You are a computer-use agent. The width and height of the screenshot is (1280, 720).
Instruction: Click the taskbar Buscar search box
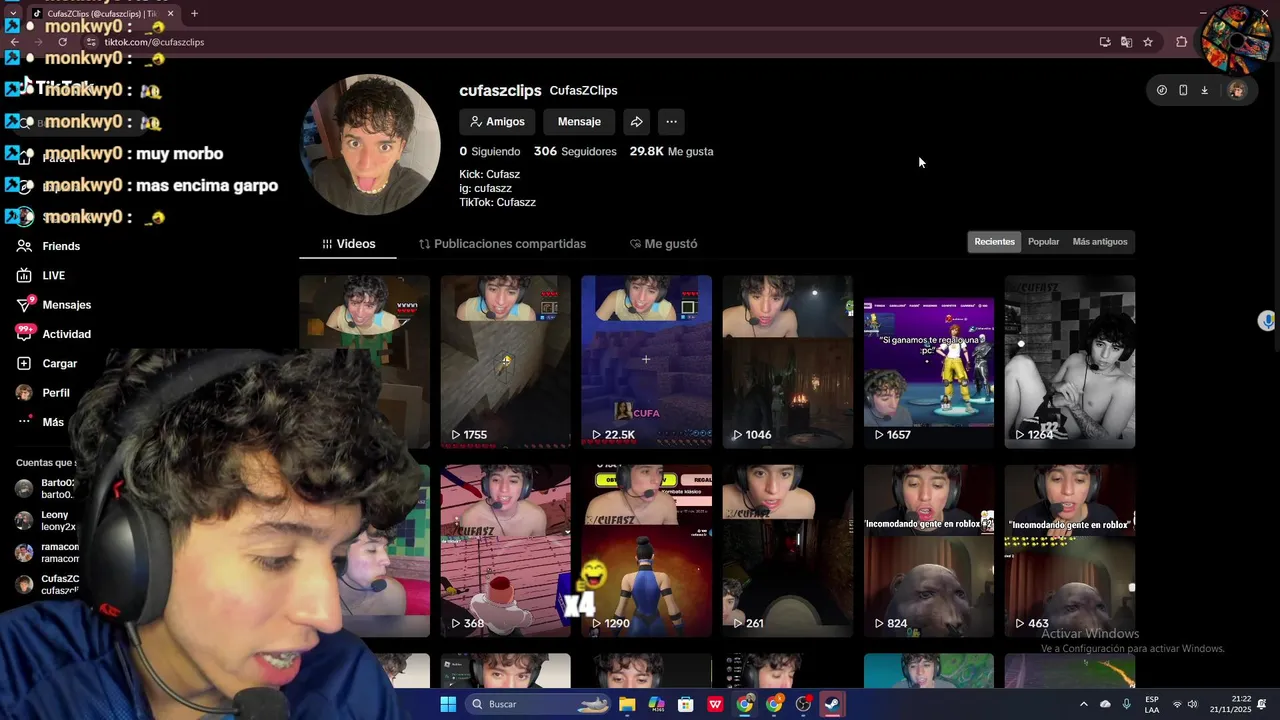[x=540, y=704]
